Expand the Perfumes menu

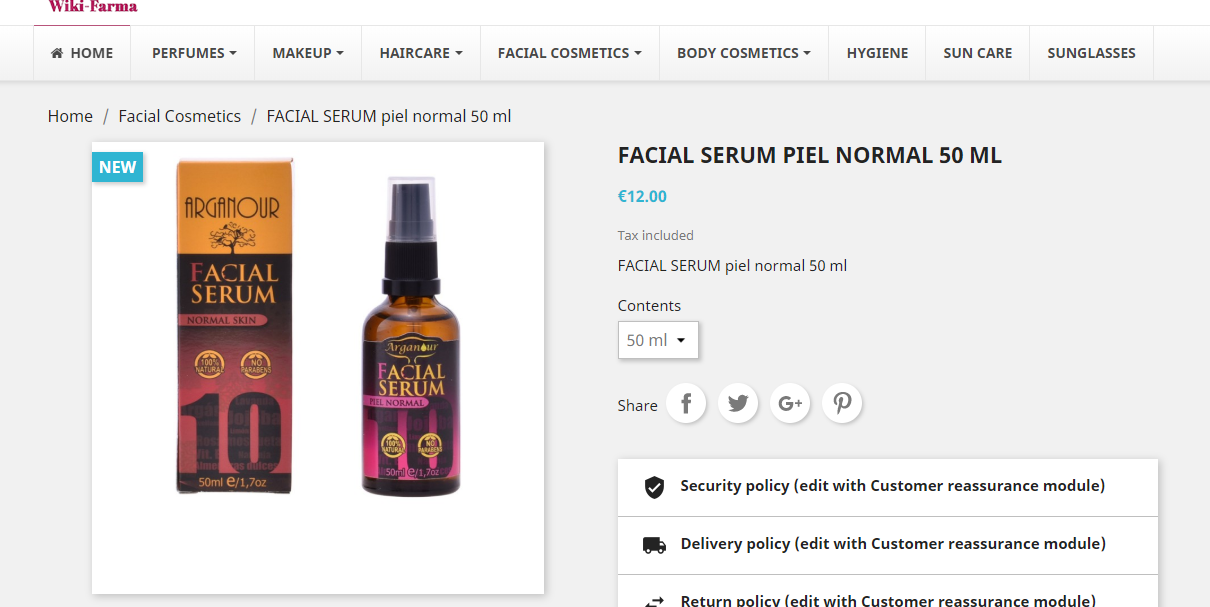[x=194, y=53]
